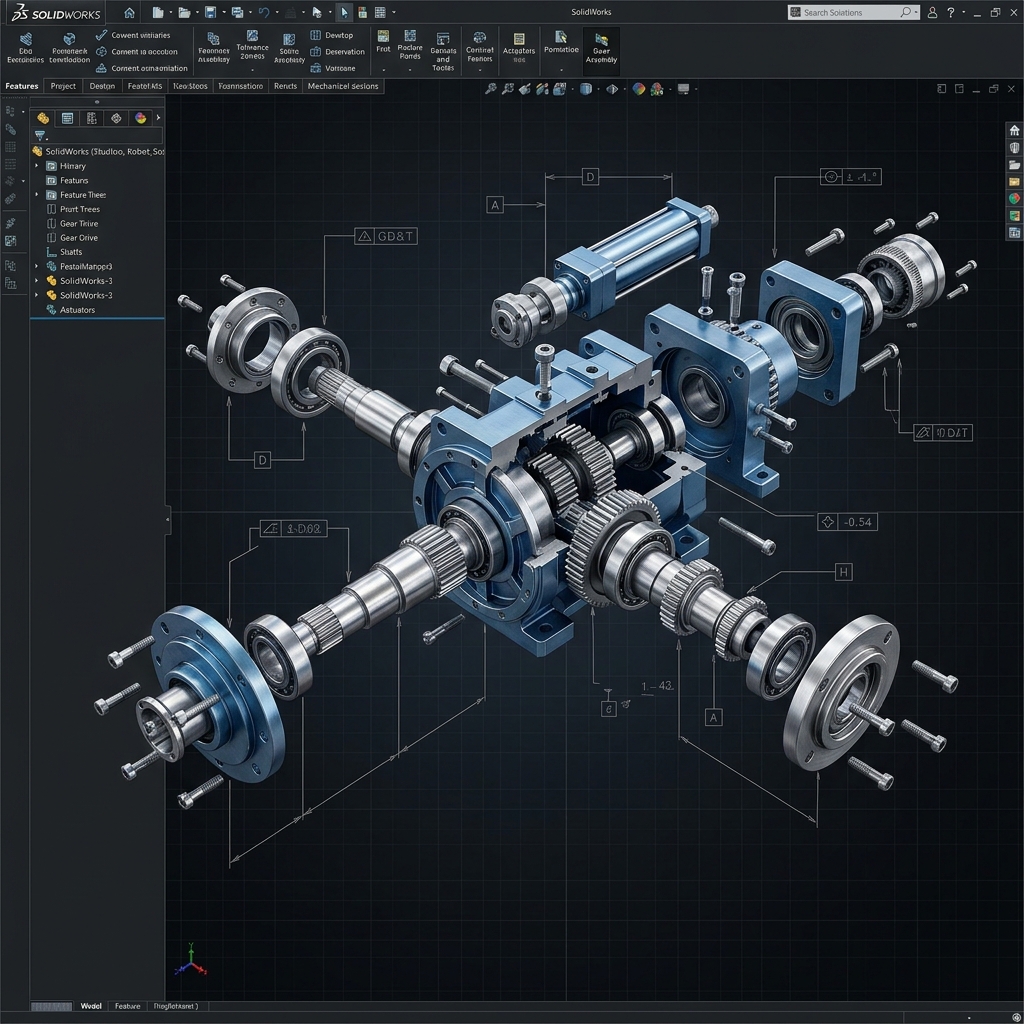Expand the second SolidWorks-3 tree node
Viewport: 1024px width, 1024px height.
click(x=37, y=295)
